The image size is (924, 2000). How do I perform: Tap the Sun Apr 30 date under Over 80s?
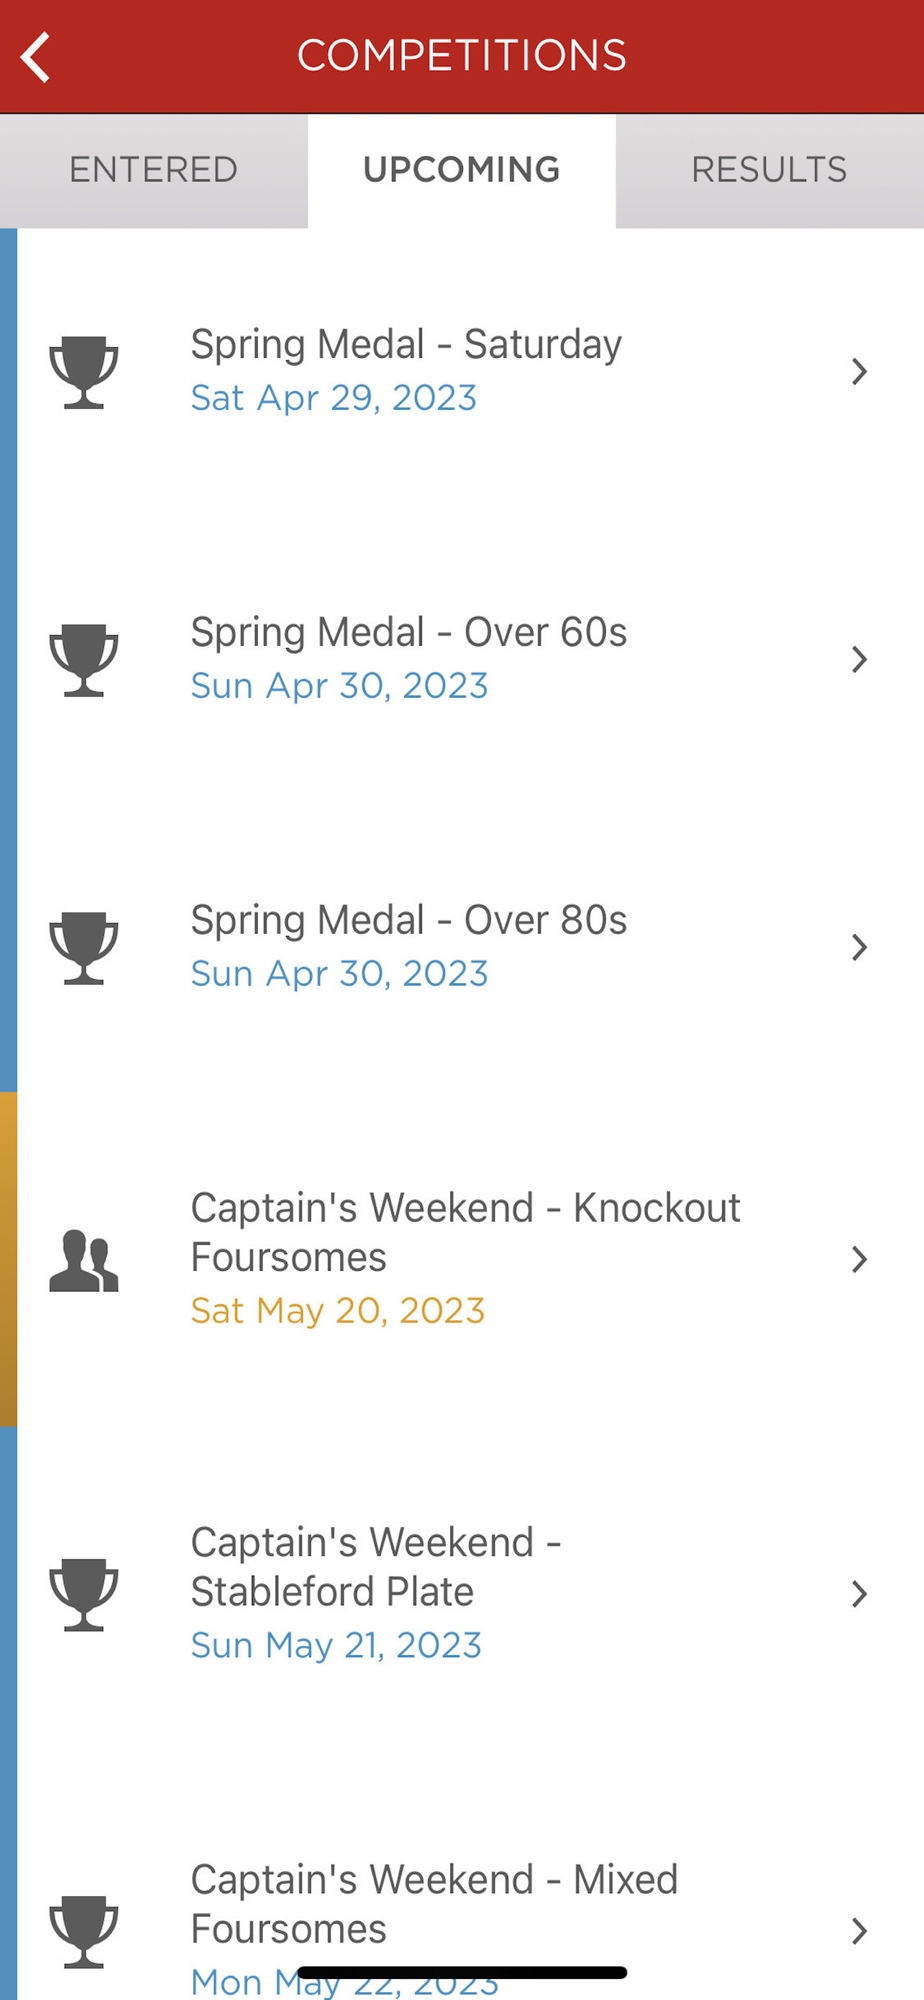(339, 974)
